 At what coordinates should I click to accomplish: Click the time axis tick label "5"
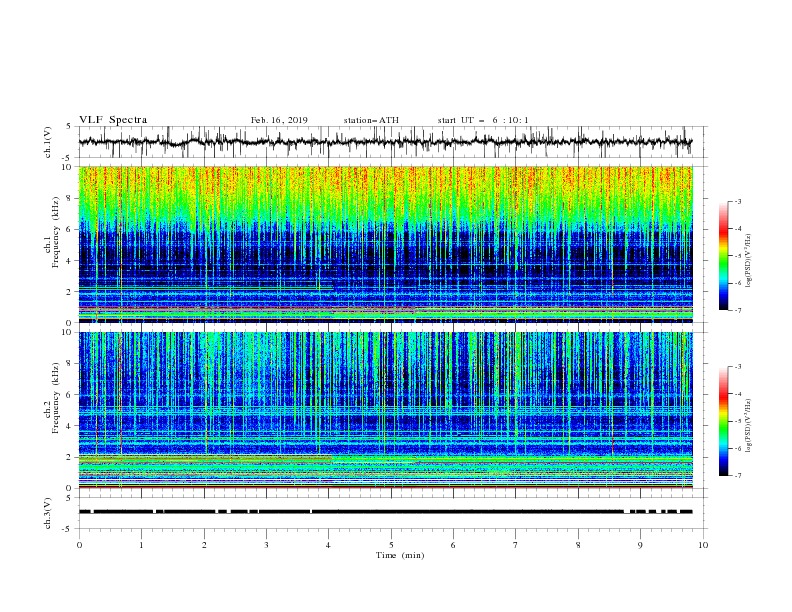[x=391, y=545]
